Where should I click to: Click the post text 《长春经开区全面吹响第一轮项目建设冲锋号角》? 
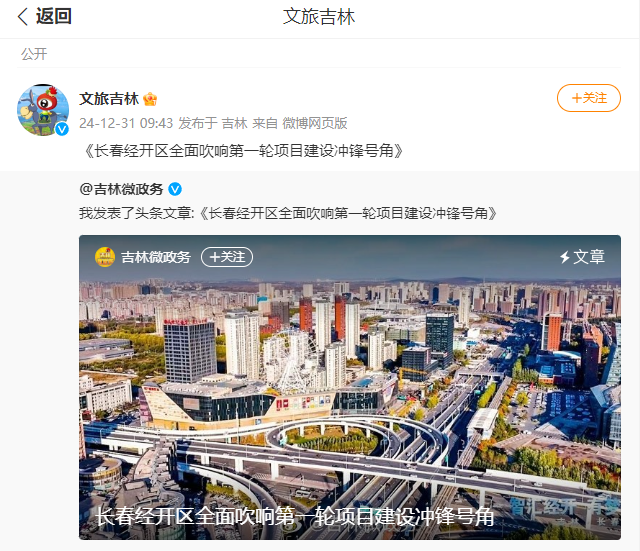click(244, 151)
